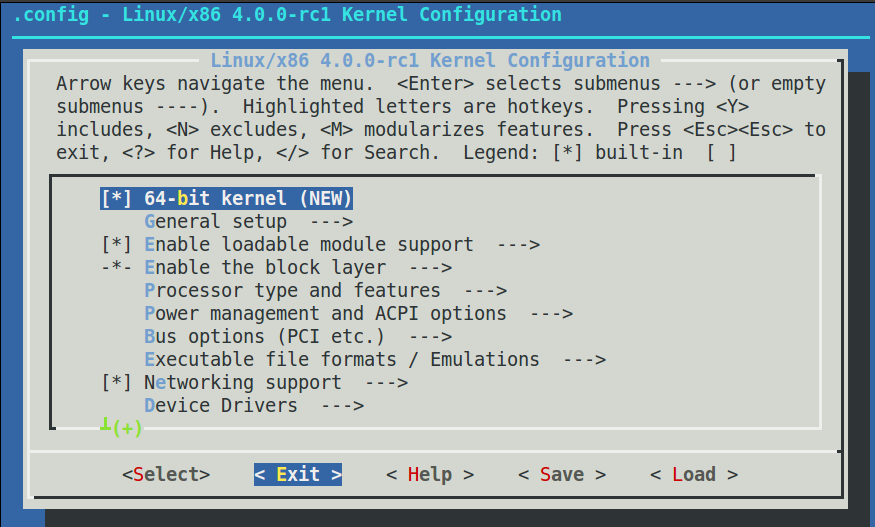Open Processor type and features submenu
The width and height of the screenshot is (875, 527).
tap(292, 290)
